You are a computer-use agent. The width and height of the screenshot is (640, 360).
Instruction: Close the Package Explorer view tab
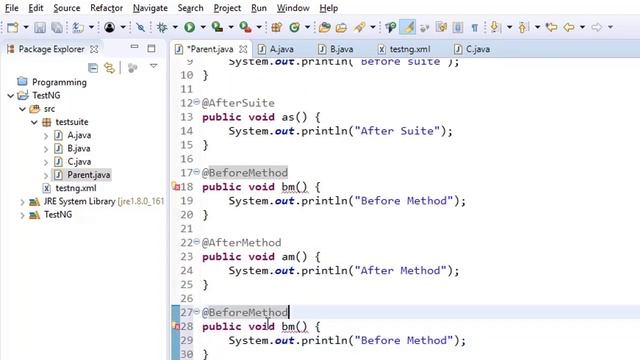pyautogui.click(x=94, y=49)
